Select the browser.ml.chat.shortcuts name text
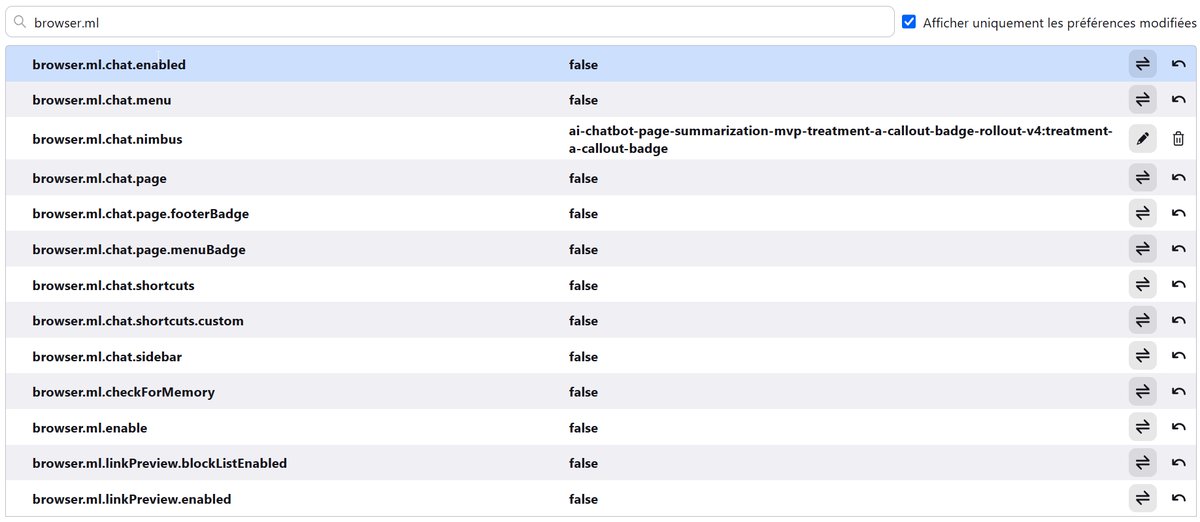 (113, 285)
